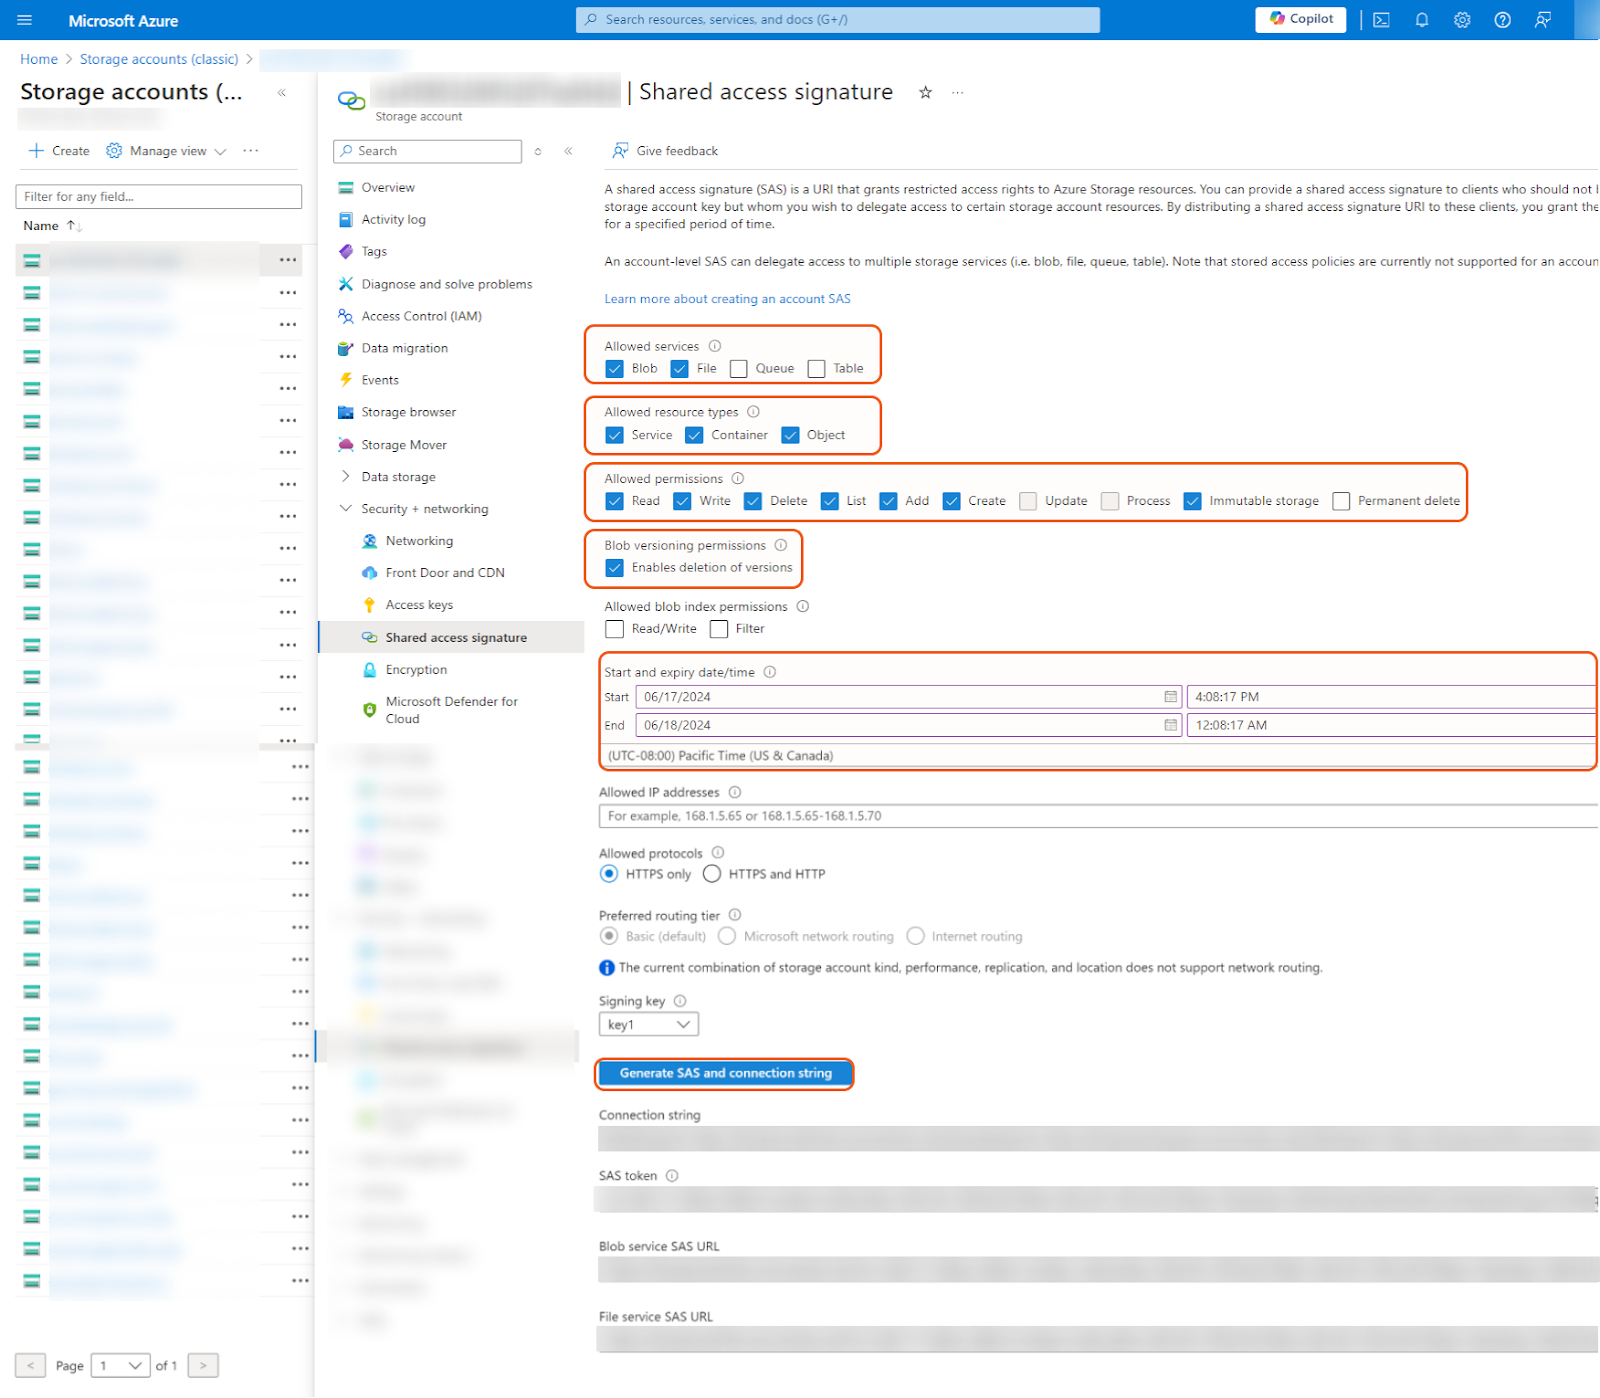The height and width of the screenshot is (1398, 1600).
Task: Open the notifications bell
Action: point(1421,20)
